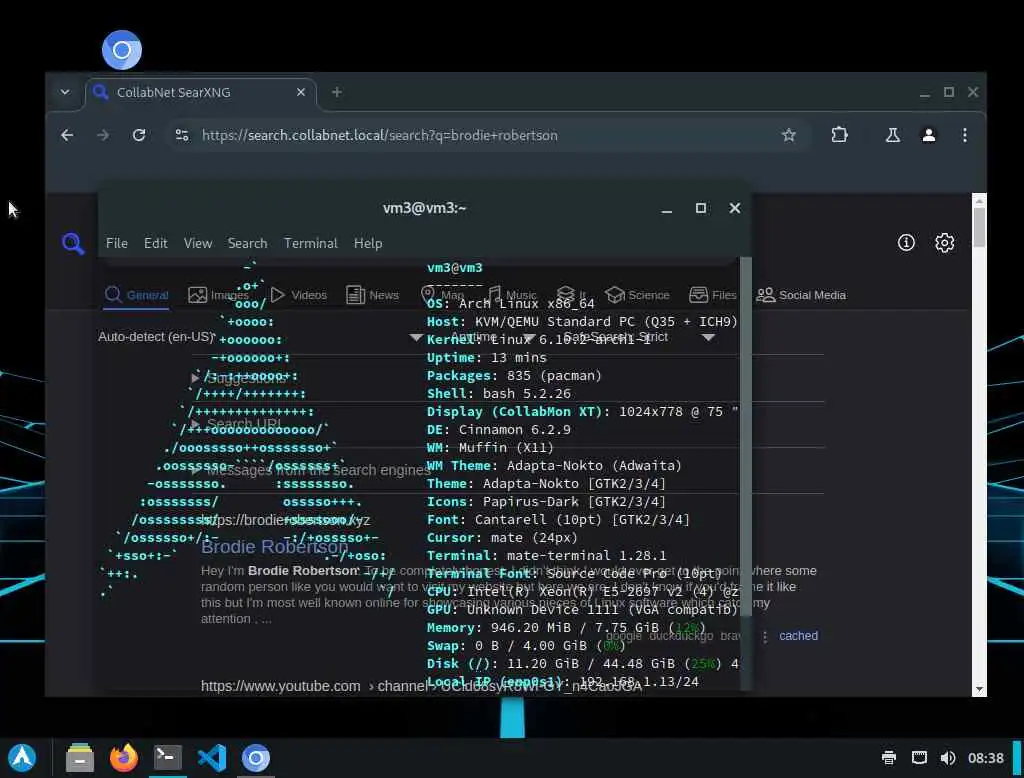Bookmark this page with the star icon
The height and width of the screenshot is (778, 1024).
tap(788, 135)
